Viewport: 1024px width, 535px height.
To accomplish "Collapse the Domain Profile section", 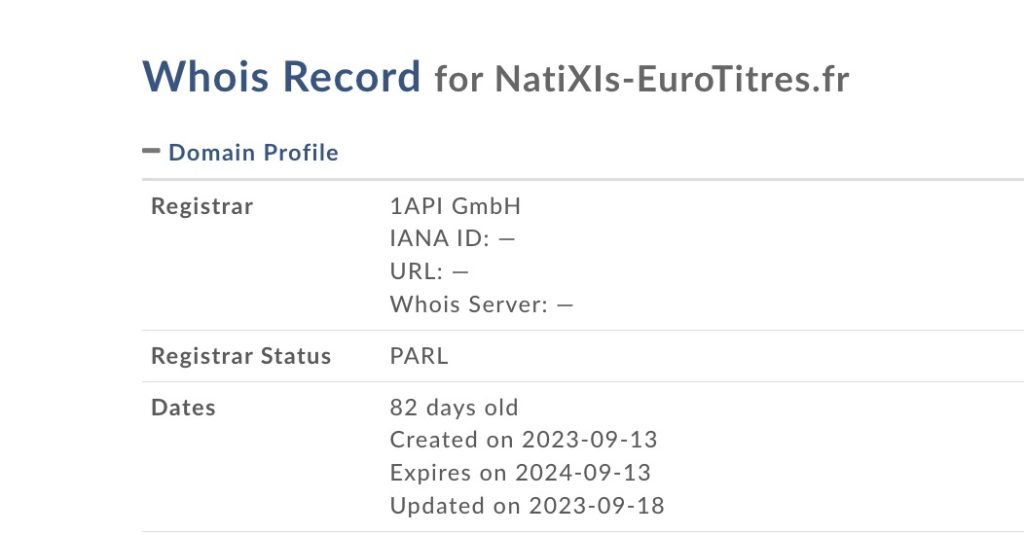I will point(151,151).
